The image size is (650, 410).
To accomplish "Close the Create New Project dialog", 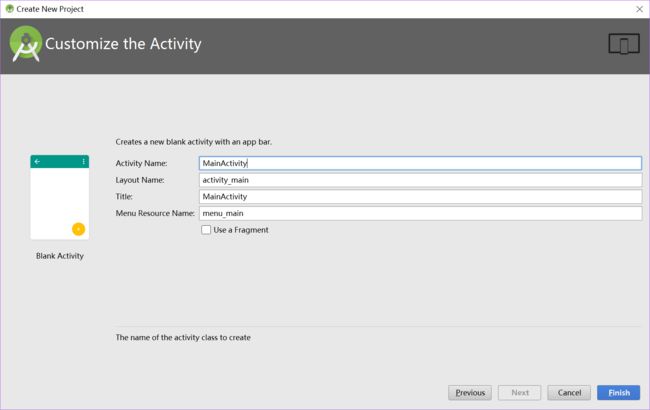I will [x=639, y=9].
